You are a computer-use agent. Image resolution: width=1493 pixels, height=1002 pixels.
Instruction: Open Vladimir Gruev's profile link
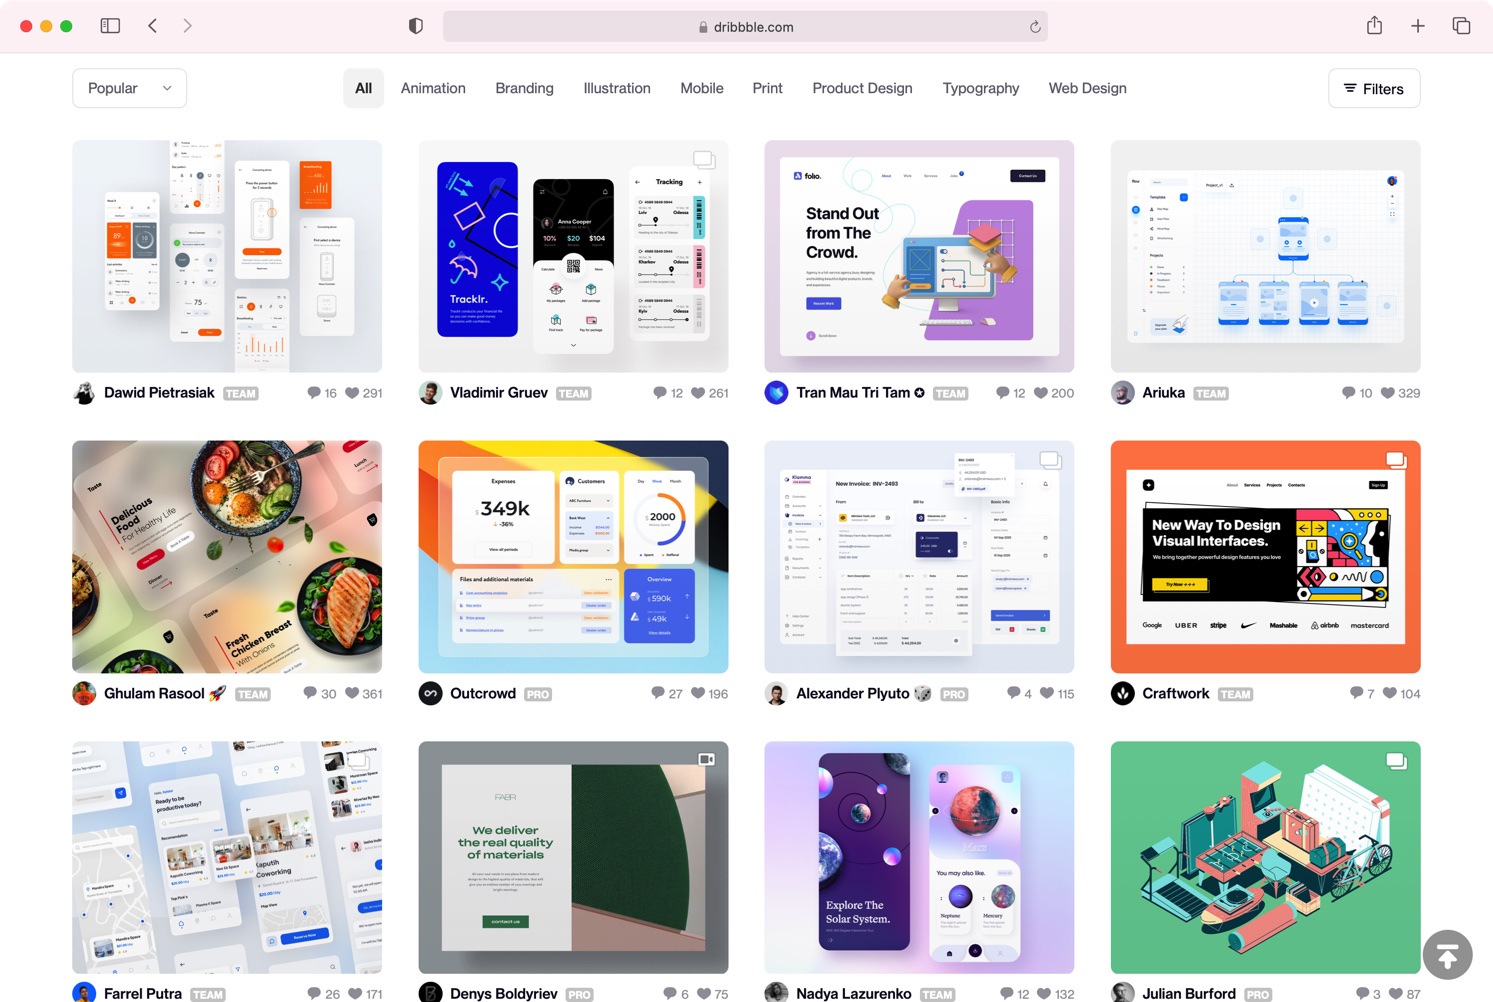point(498,393)
